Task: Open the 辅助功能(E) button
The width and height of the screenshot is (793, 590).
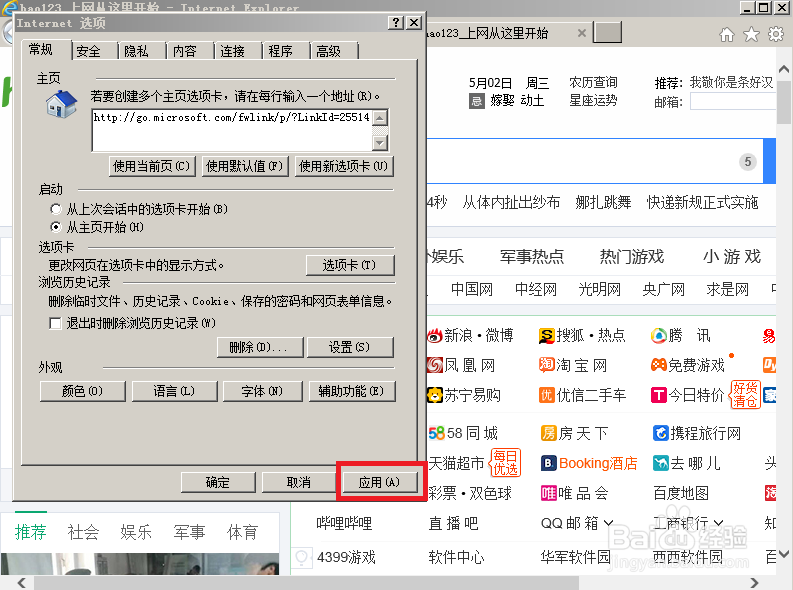Action: (352, 391)
